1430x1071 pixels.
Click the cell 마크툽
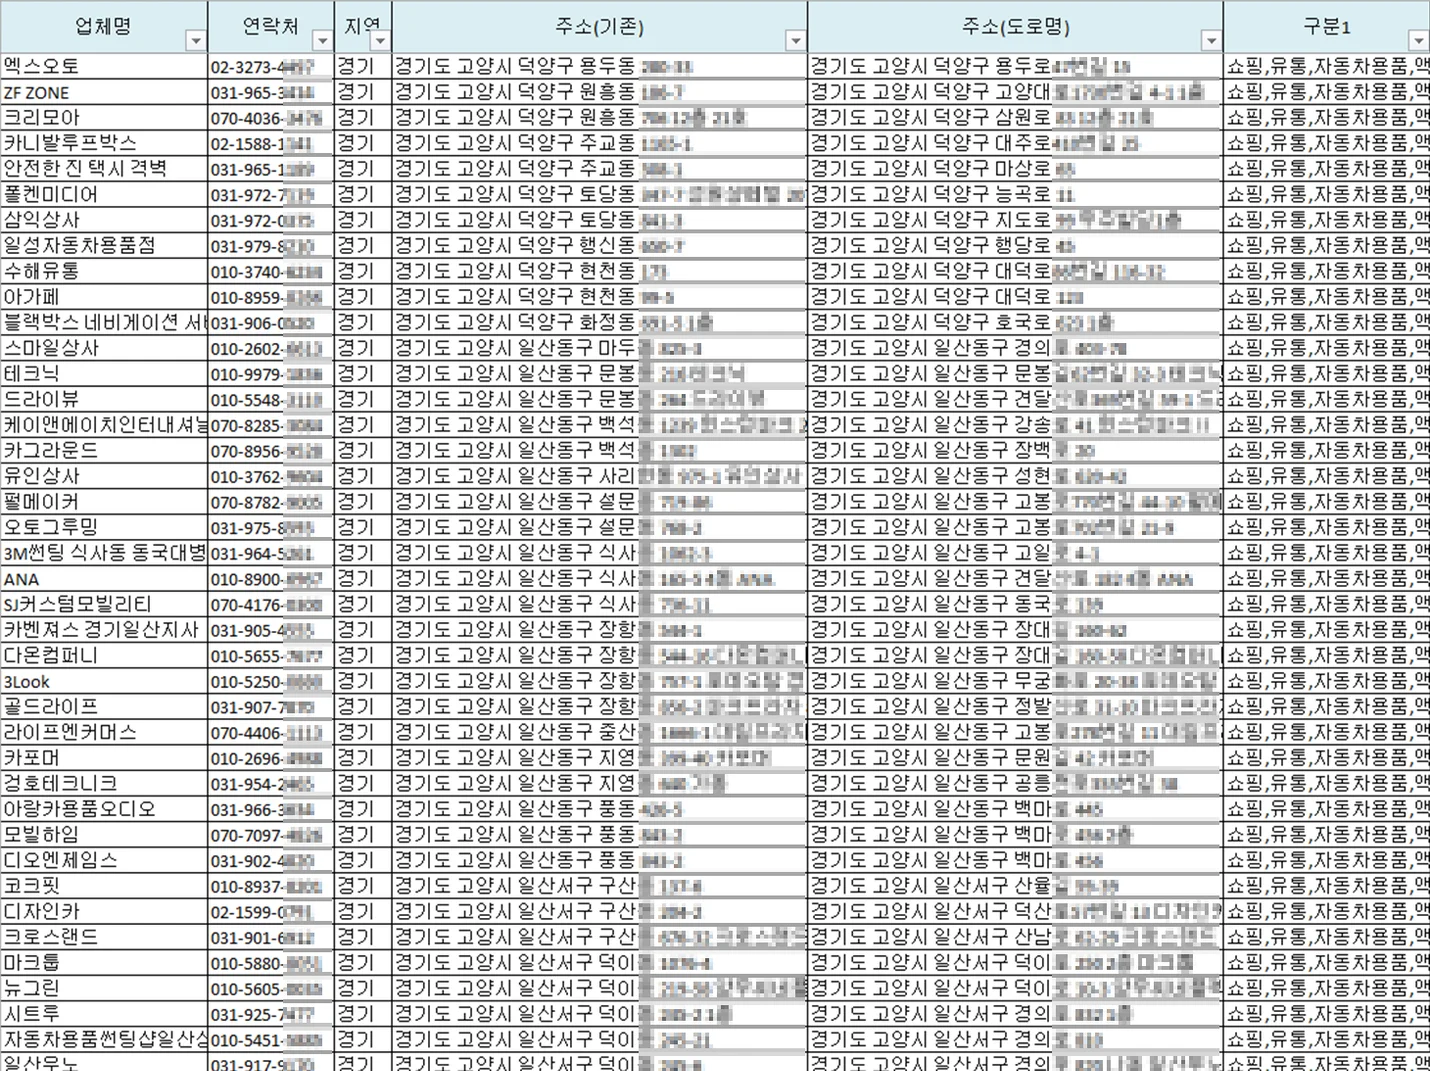104,963
